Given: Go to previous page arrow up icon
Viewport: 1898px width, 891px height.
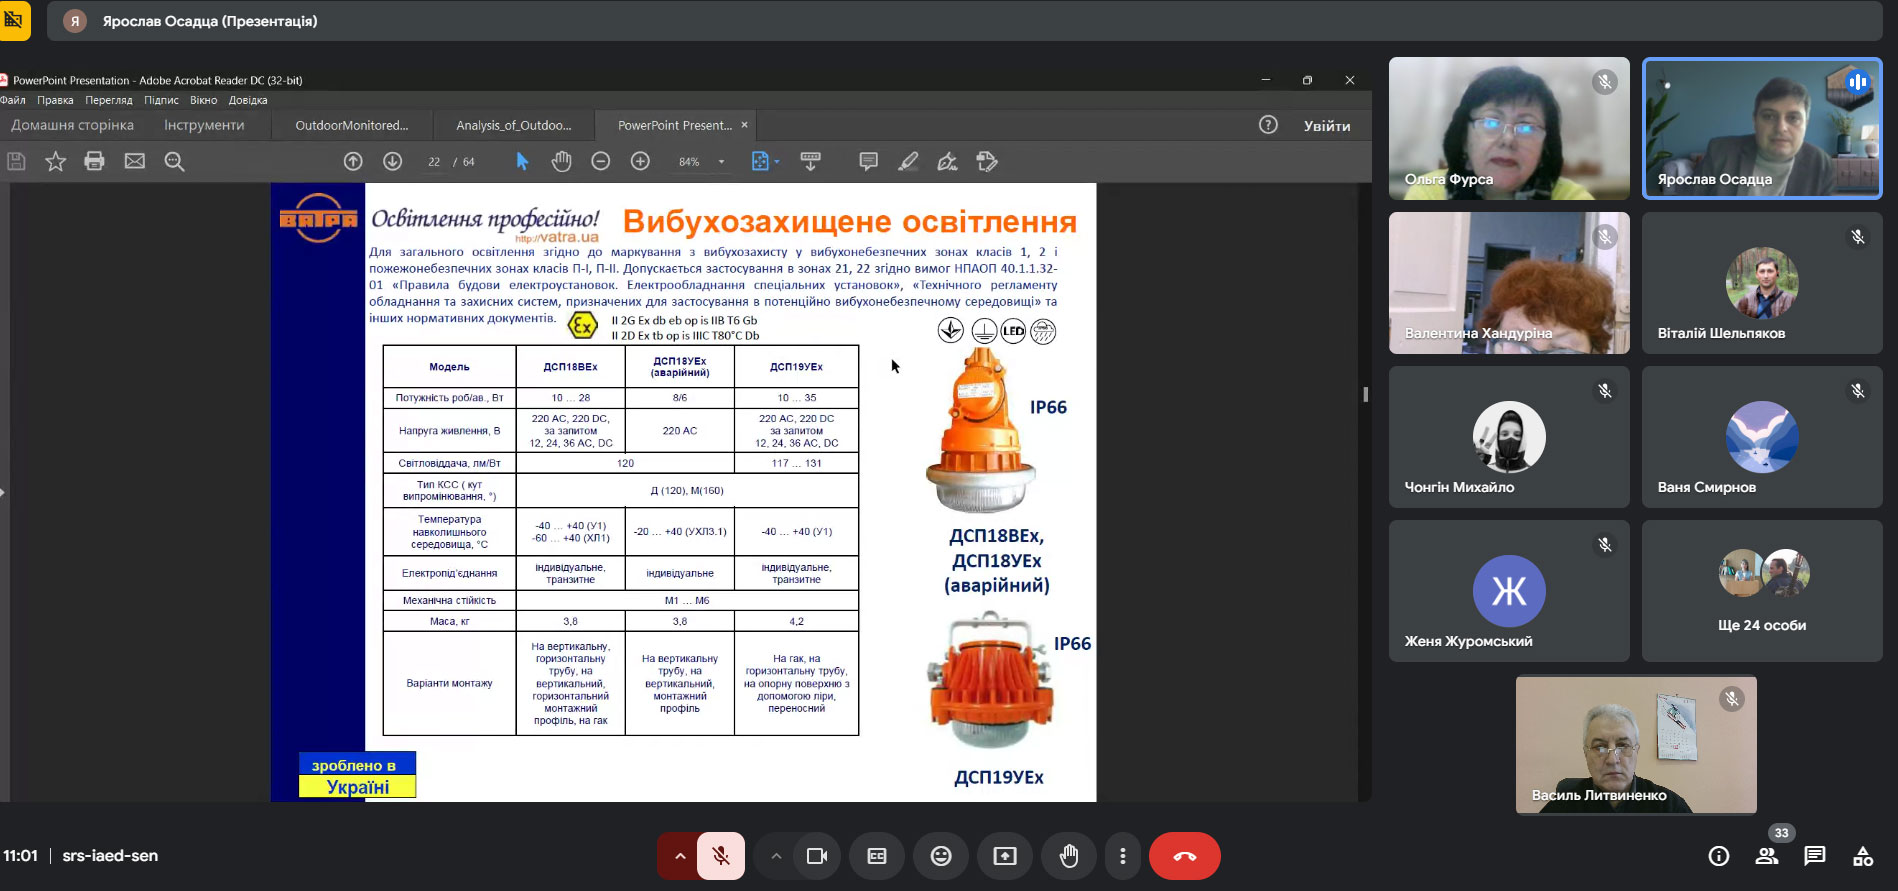Looking at the screenshot, I should click(x=353, y=161).
